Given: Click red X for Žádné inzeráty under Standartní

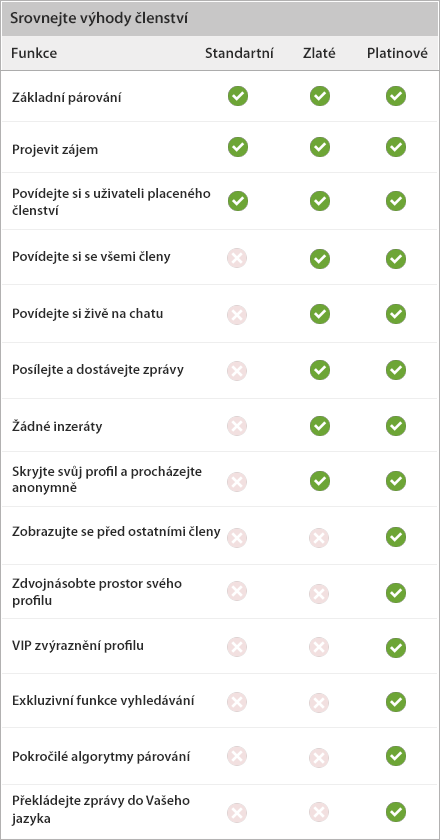Looking at the screenshot, I should coord(237,426).
